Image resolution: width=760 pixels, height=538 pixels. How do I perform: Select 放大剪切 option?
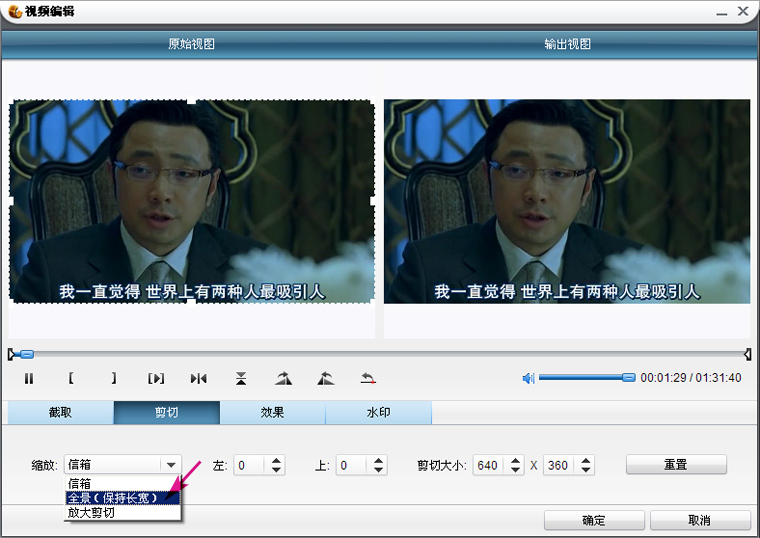pos(123,512)
